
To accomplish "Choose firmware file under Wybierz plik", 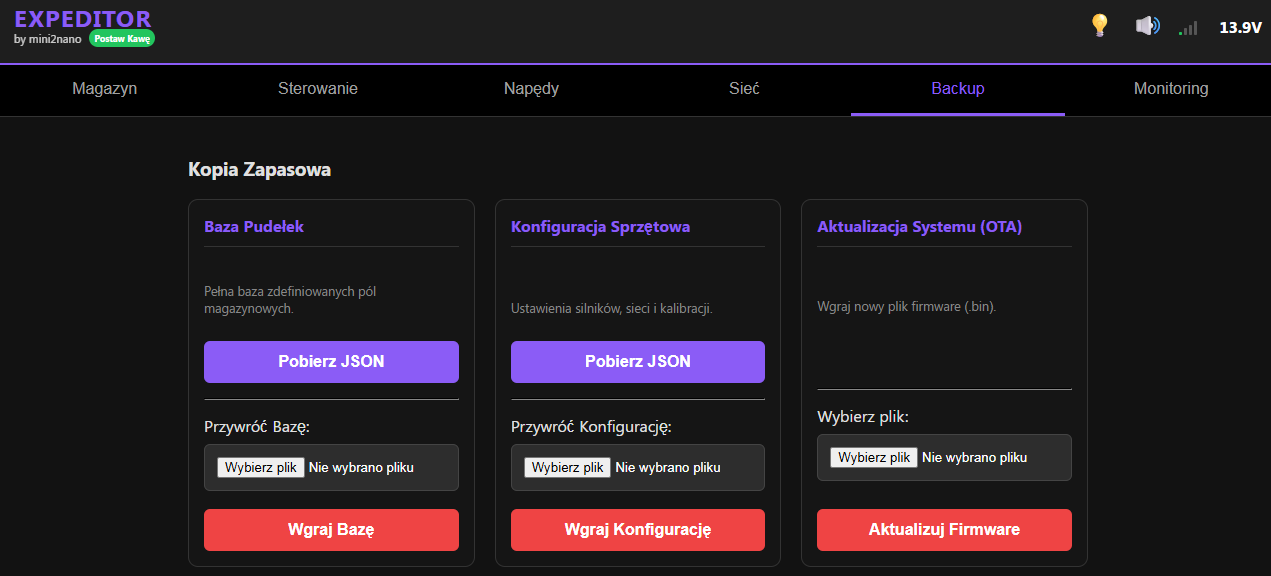I will point(874,457).
